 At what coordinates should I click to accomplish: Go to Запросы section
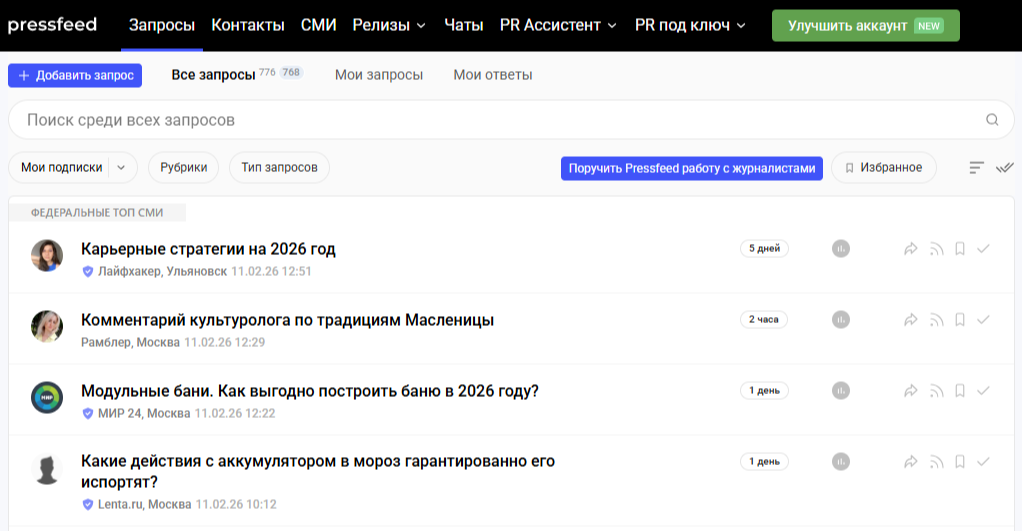click(162, 25)
